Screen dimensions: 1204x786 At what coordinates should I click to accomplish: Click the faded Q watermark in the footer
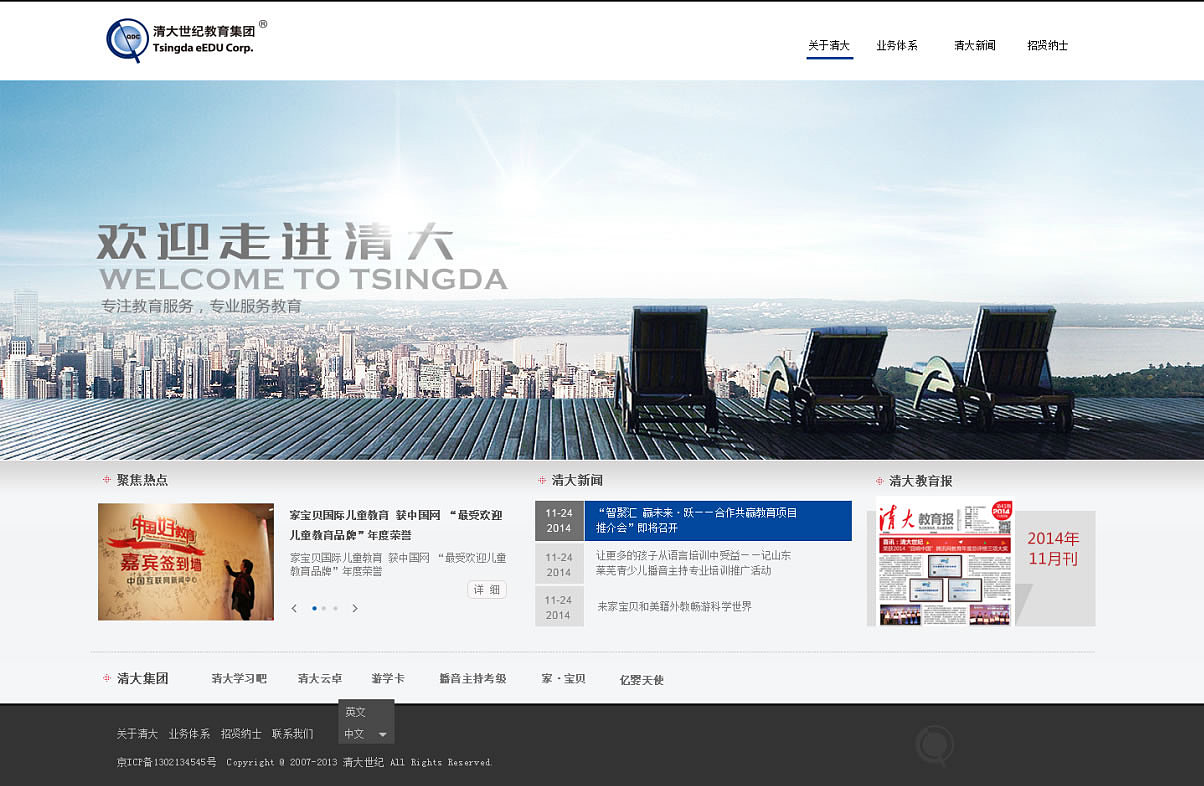point(934,744)
